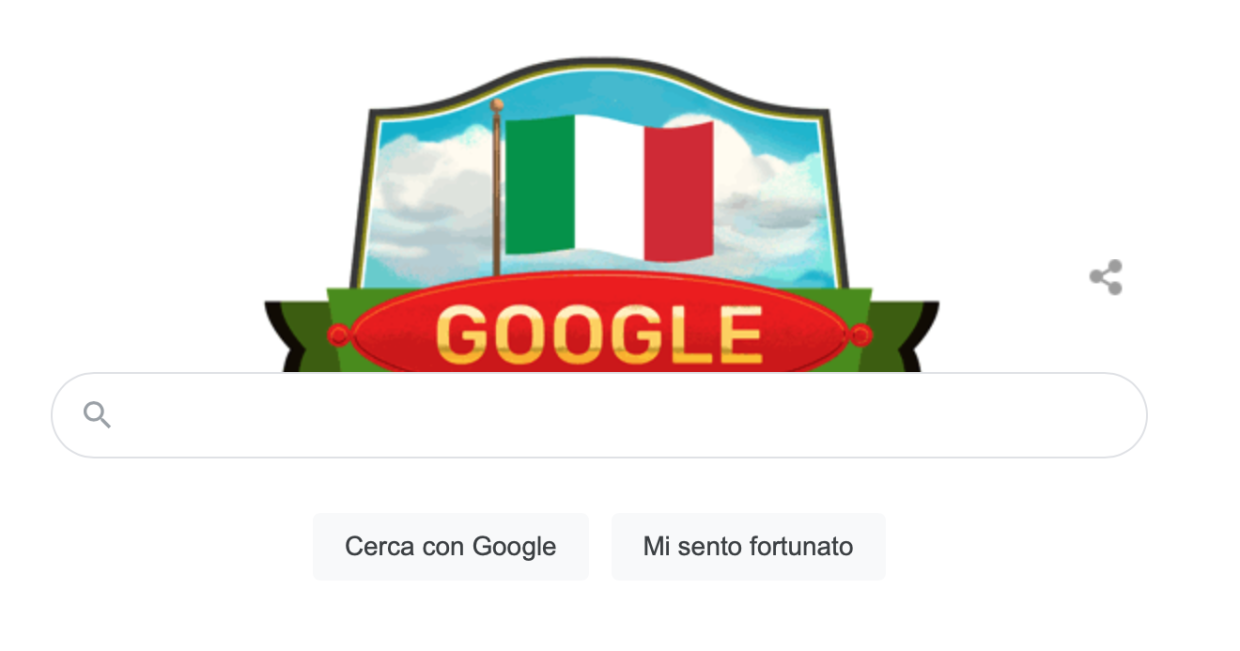Click the Mi sento fortunato button
This screenshot has height=651, width=1240.
(x=748, y=546)
